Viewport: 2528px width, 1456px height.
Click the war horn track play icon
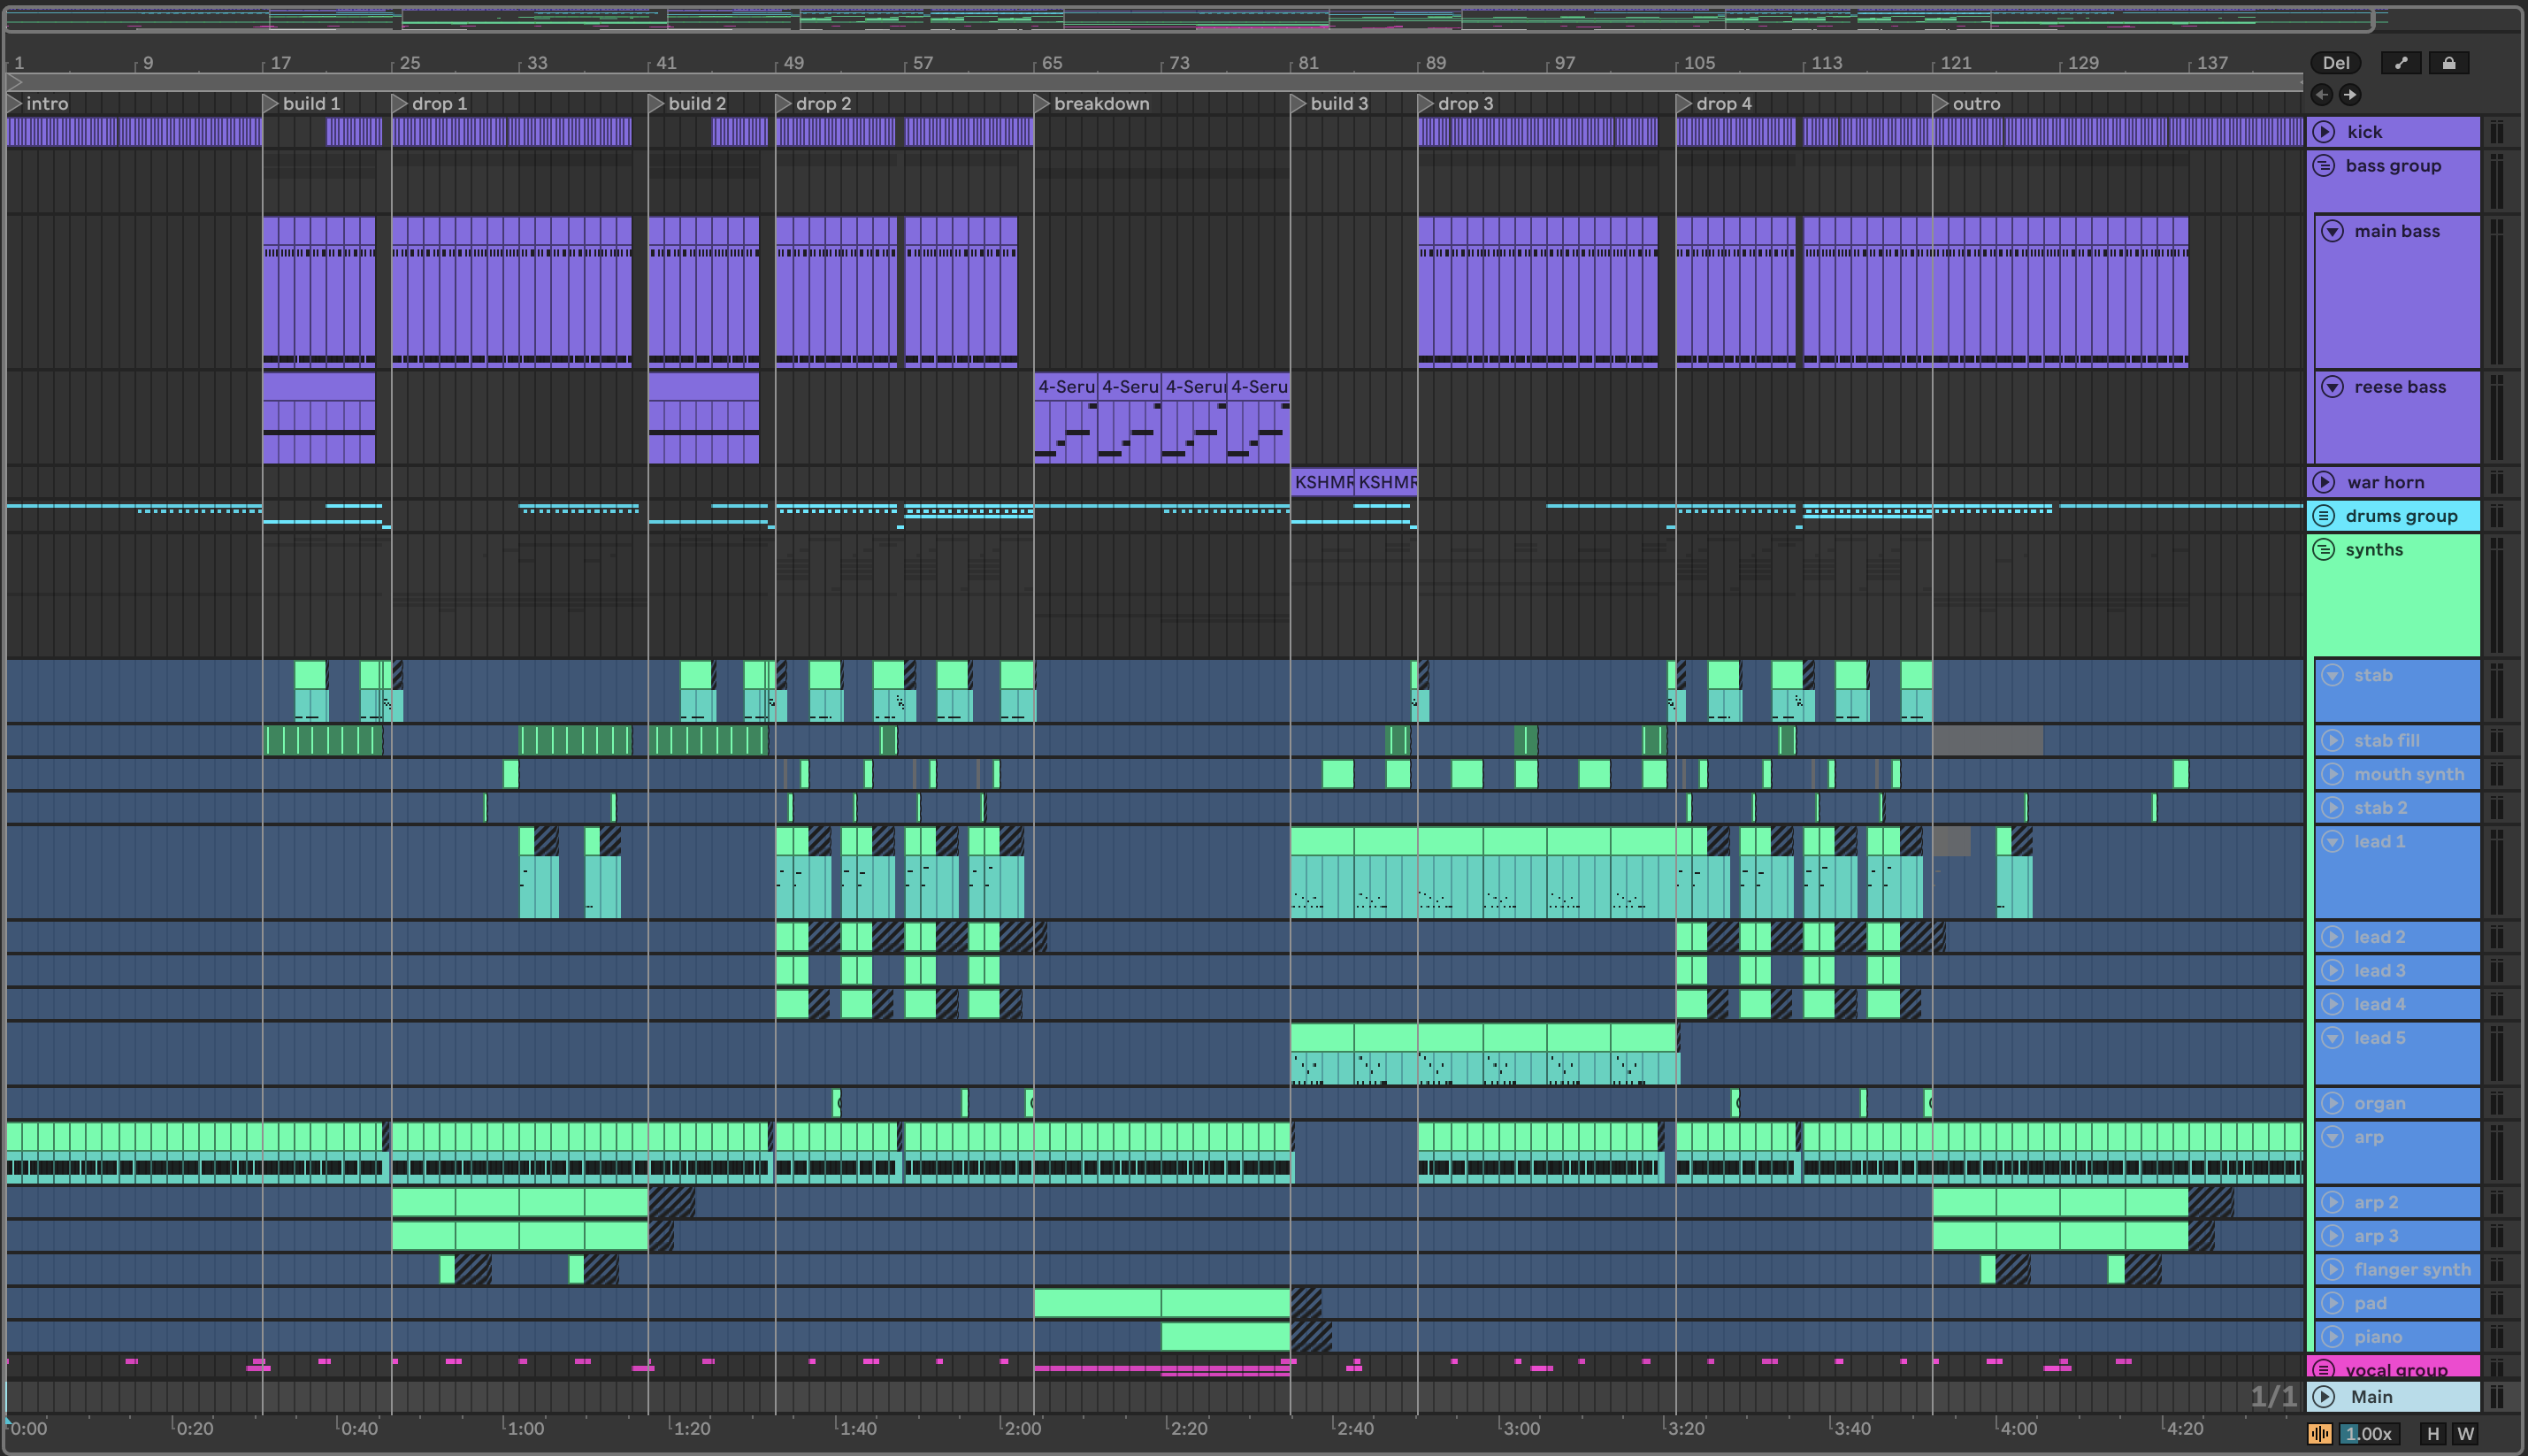point(2324,482)
